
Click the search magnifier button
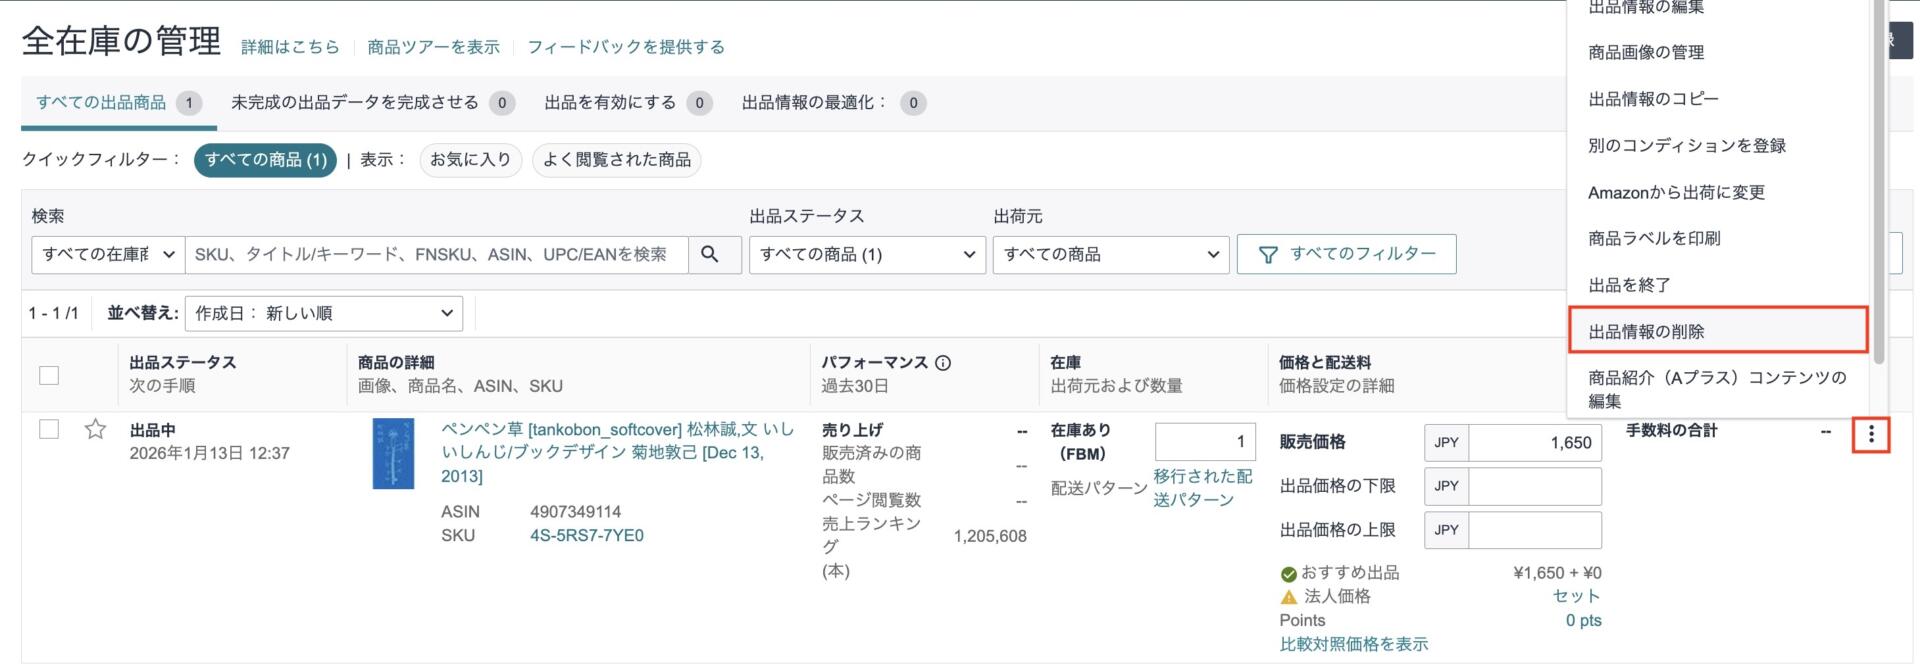coord(714,254)
